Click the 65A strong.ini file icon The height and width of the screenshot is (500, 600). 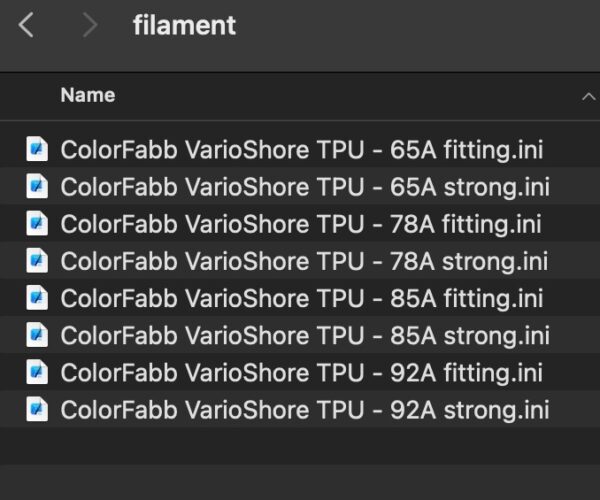37,186
